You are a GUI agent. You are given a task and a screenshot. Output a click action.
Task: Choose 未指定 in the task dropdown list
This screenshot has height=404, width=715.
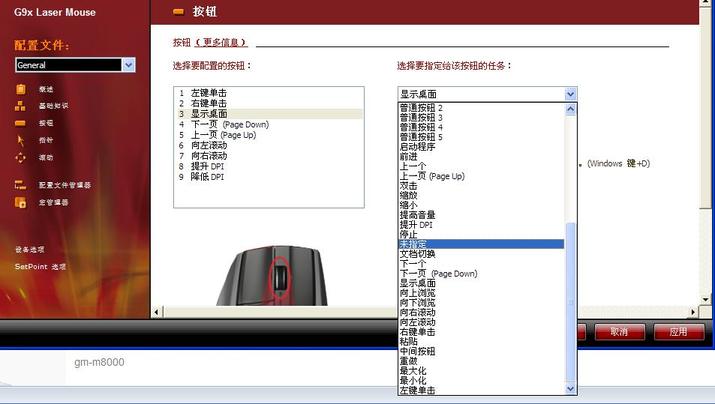click(x=418, y=244)
